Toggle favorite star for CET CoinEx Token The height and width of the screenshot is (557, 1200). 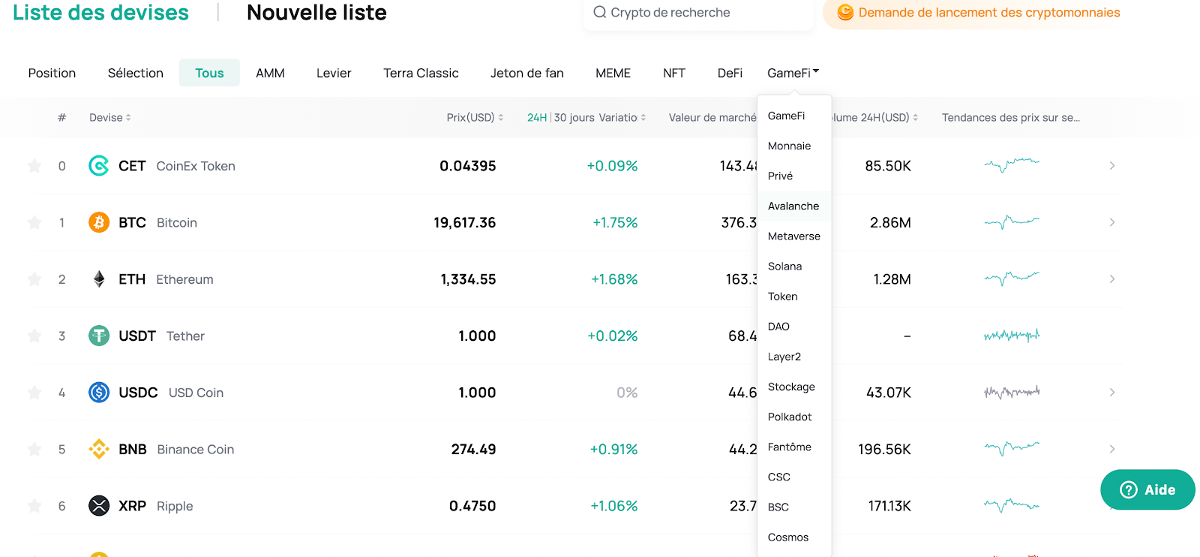click(x=34, y=166)
